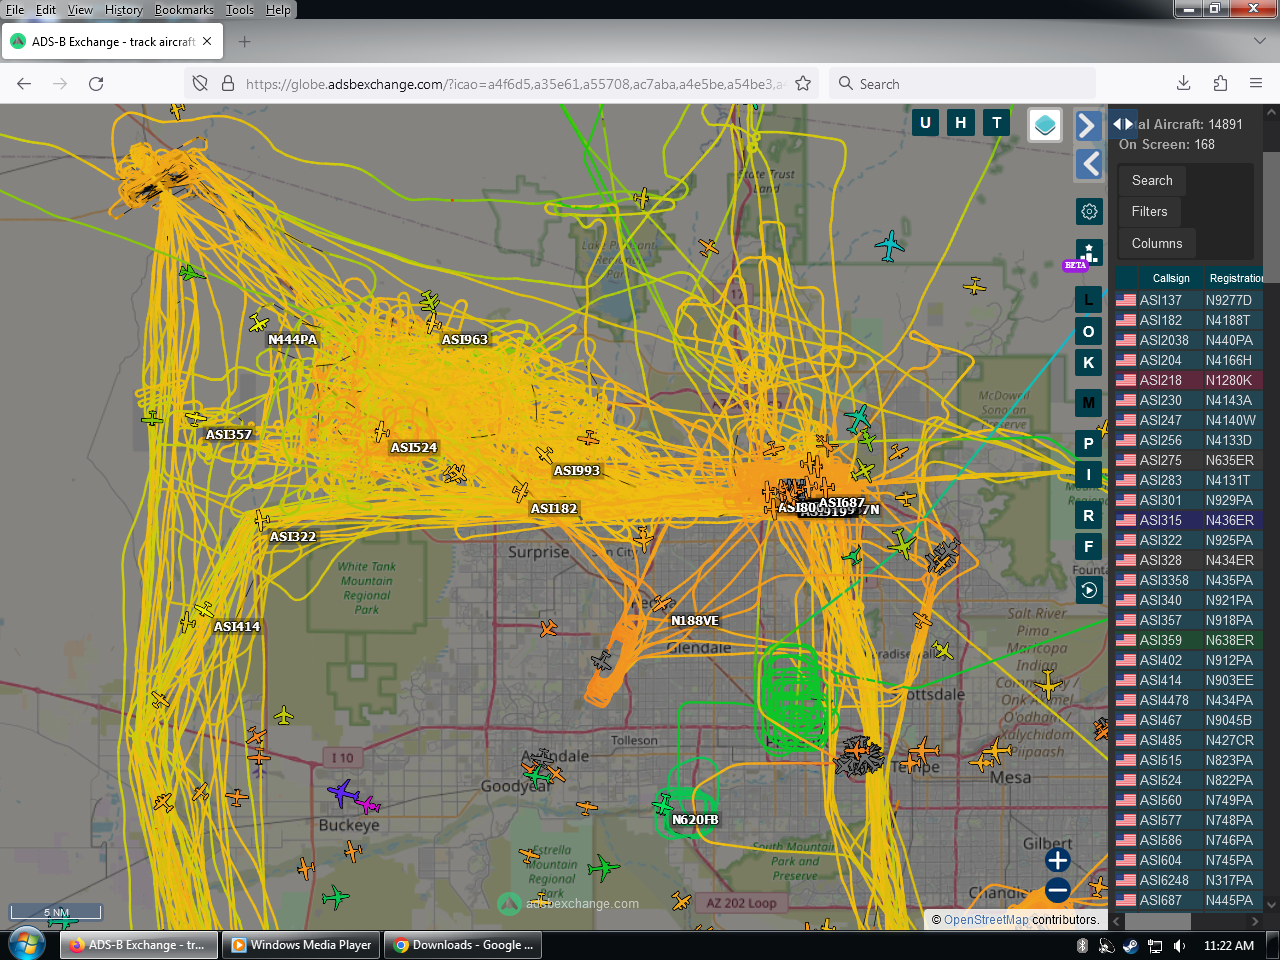Open the Firefox hamburger application menu
Screen dimensions: 1280x960
(1256, 84)
